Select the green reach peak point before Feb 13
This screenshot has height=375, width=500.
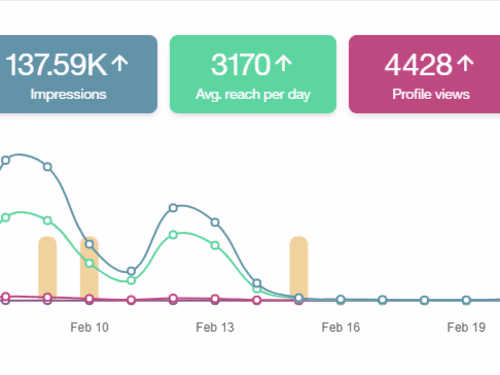pyautogui.click(x=173, y=235)
